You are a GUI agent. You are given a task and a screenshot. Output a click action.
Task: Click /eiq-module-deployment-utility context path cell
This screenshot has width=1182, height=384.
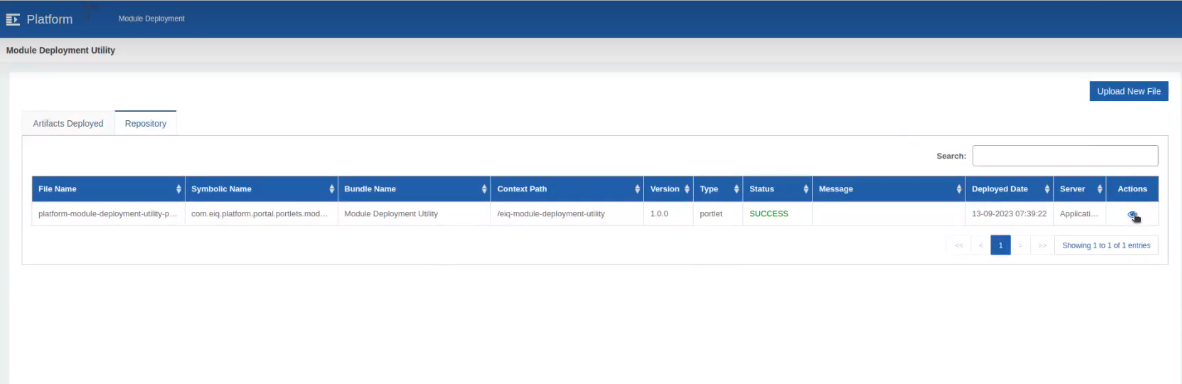pyautogui.click(x=567, y=214)
